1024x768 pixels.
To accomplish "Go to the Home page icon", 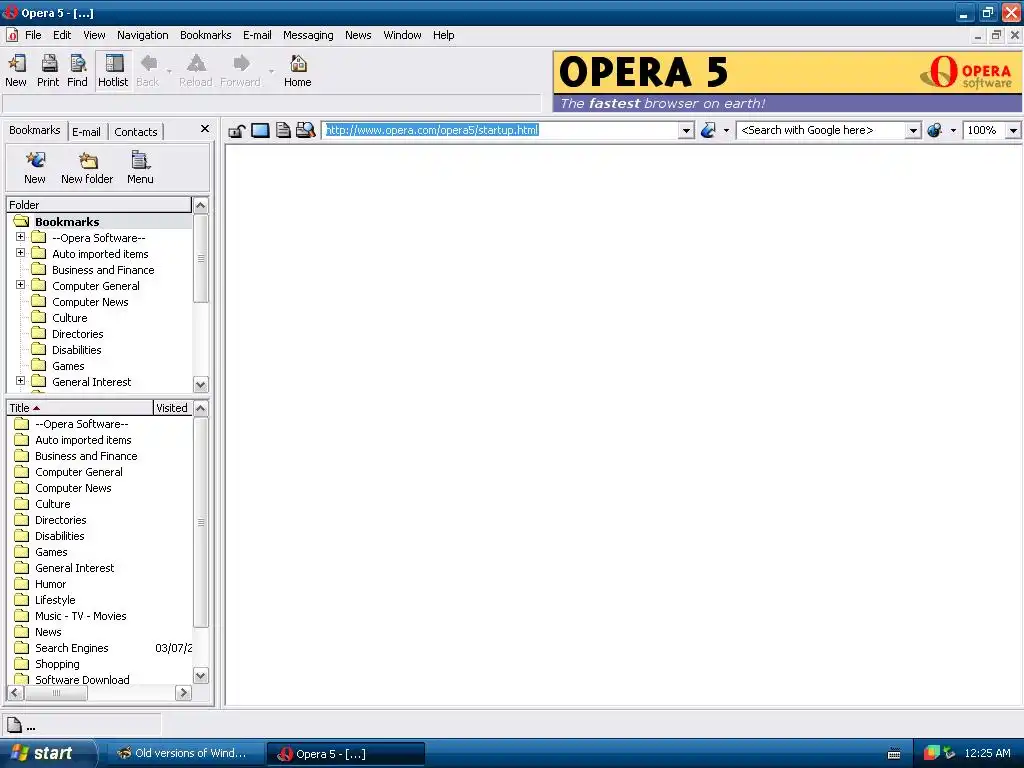I will click(298, 63).
